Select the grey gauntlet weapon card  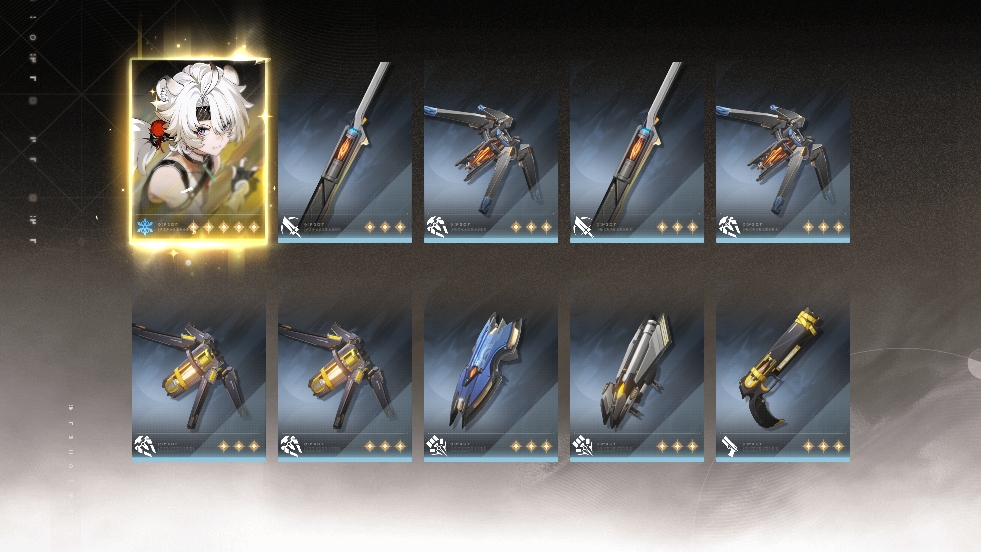[x=637, y=382]
